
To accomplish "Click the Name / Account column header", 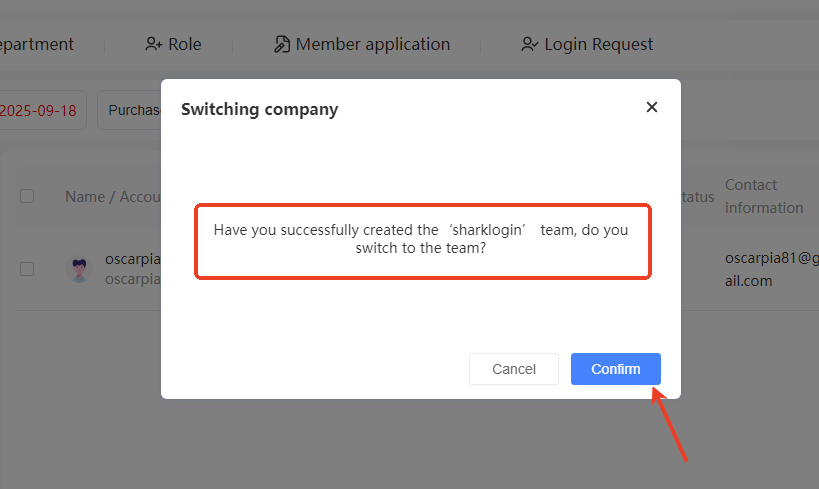I will click(112, 197).
